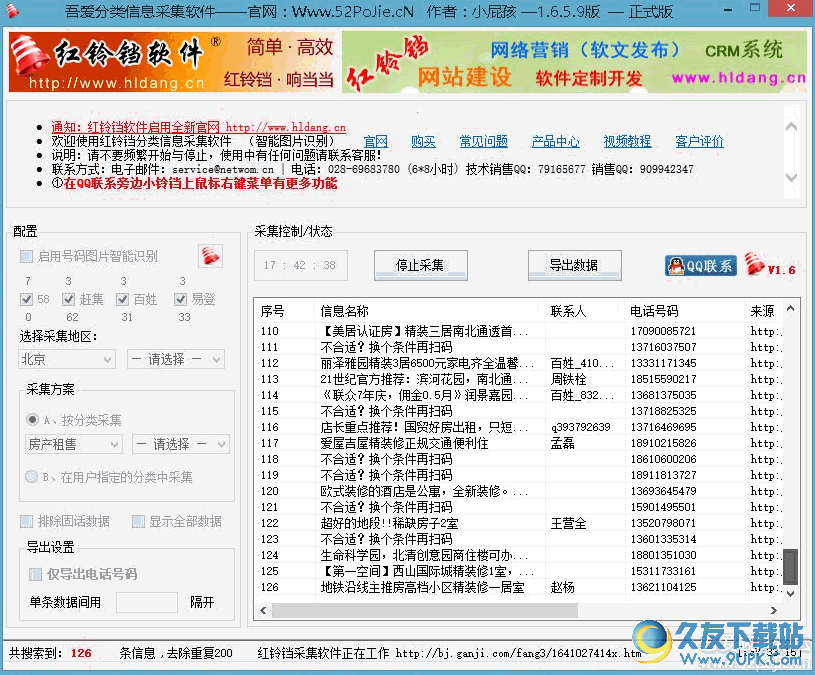The height and width of the screenshot is (675, 815).
Task: Click the red bell icon in config panel
Action: click(x=211, y=256)
